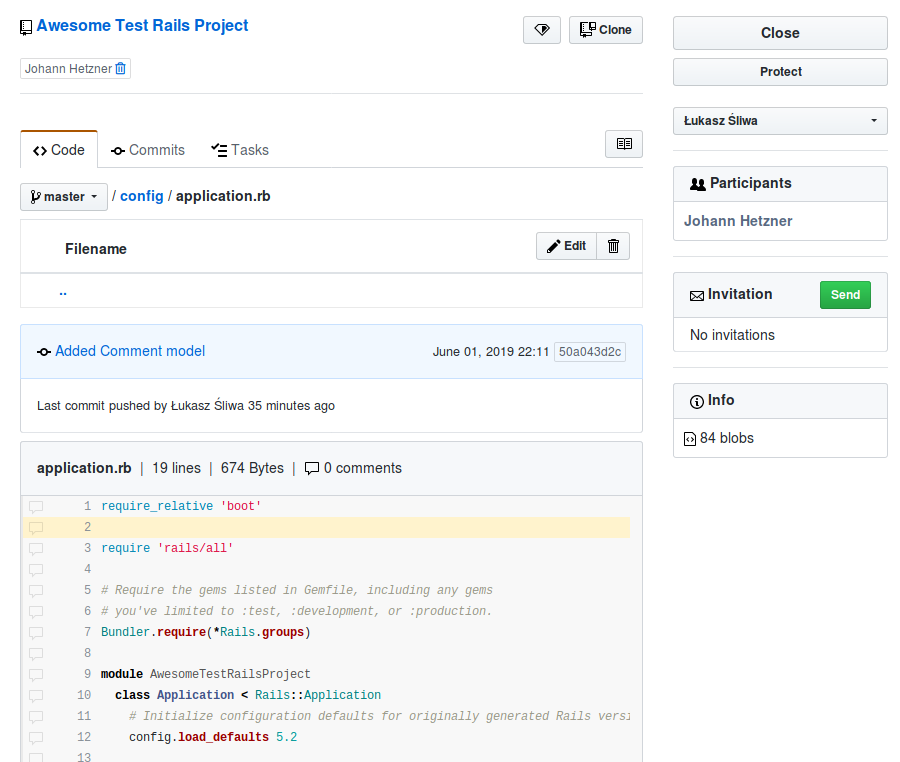
Task: Click the 84 blobs info entry
Action: click(x=719, y=438)
